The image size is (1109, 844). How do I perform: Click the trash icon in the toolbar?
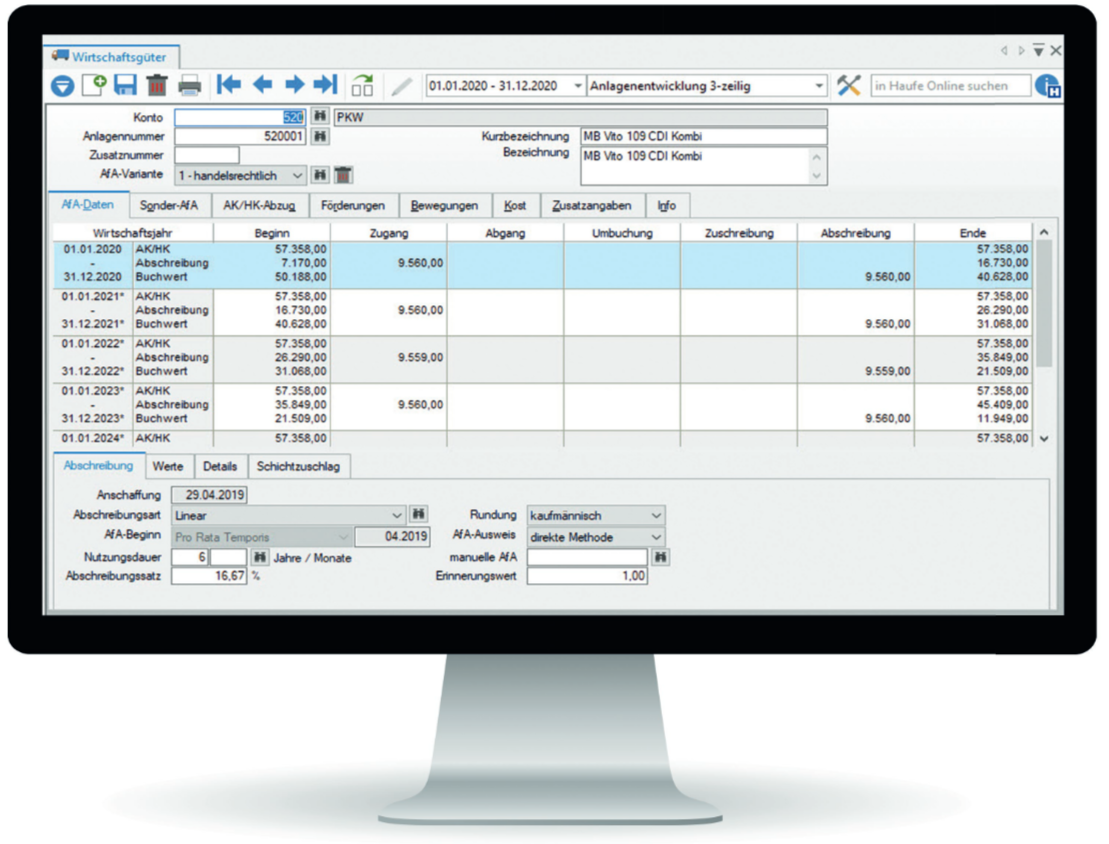point(157,86)
